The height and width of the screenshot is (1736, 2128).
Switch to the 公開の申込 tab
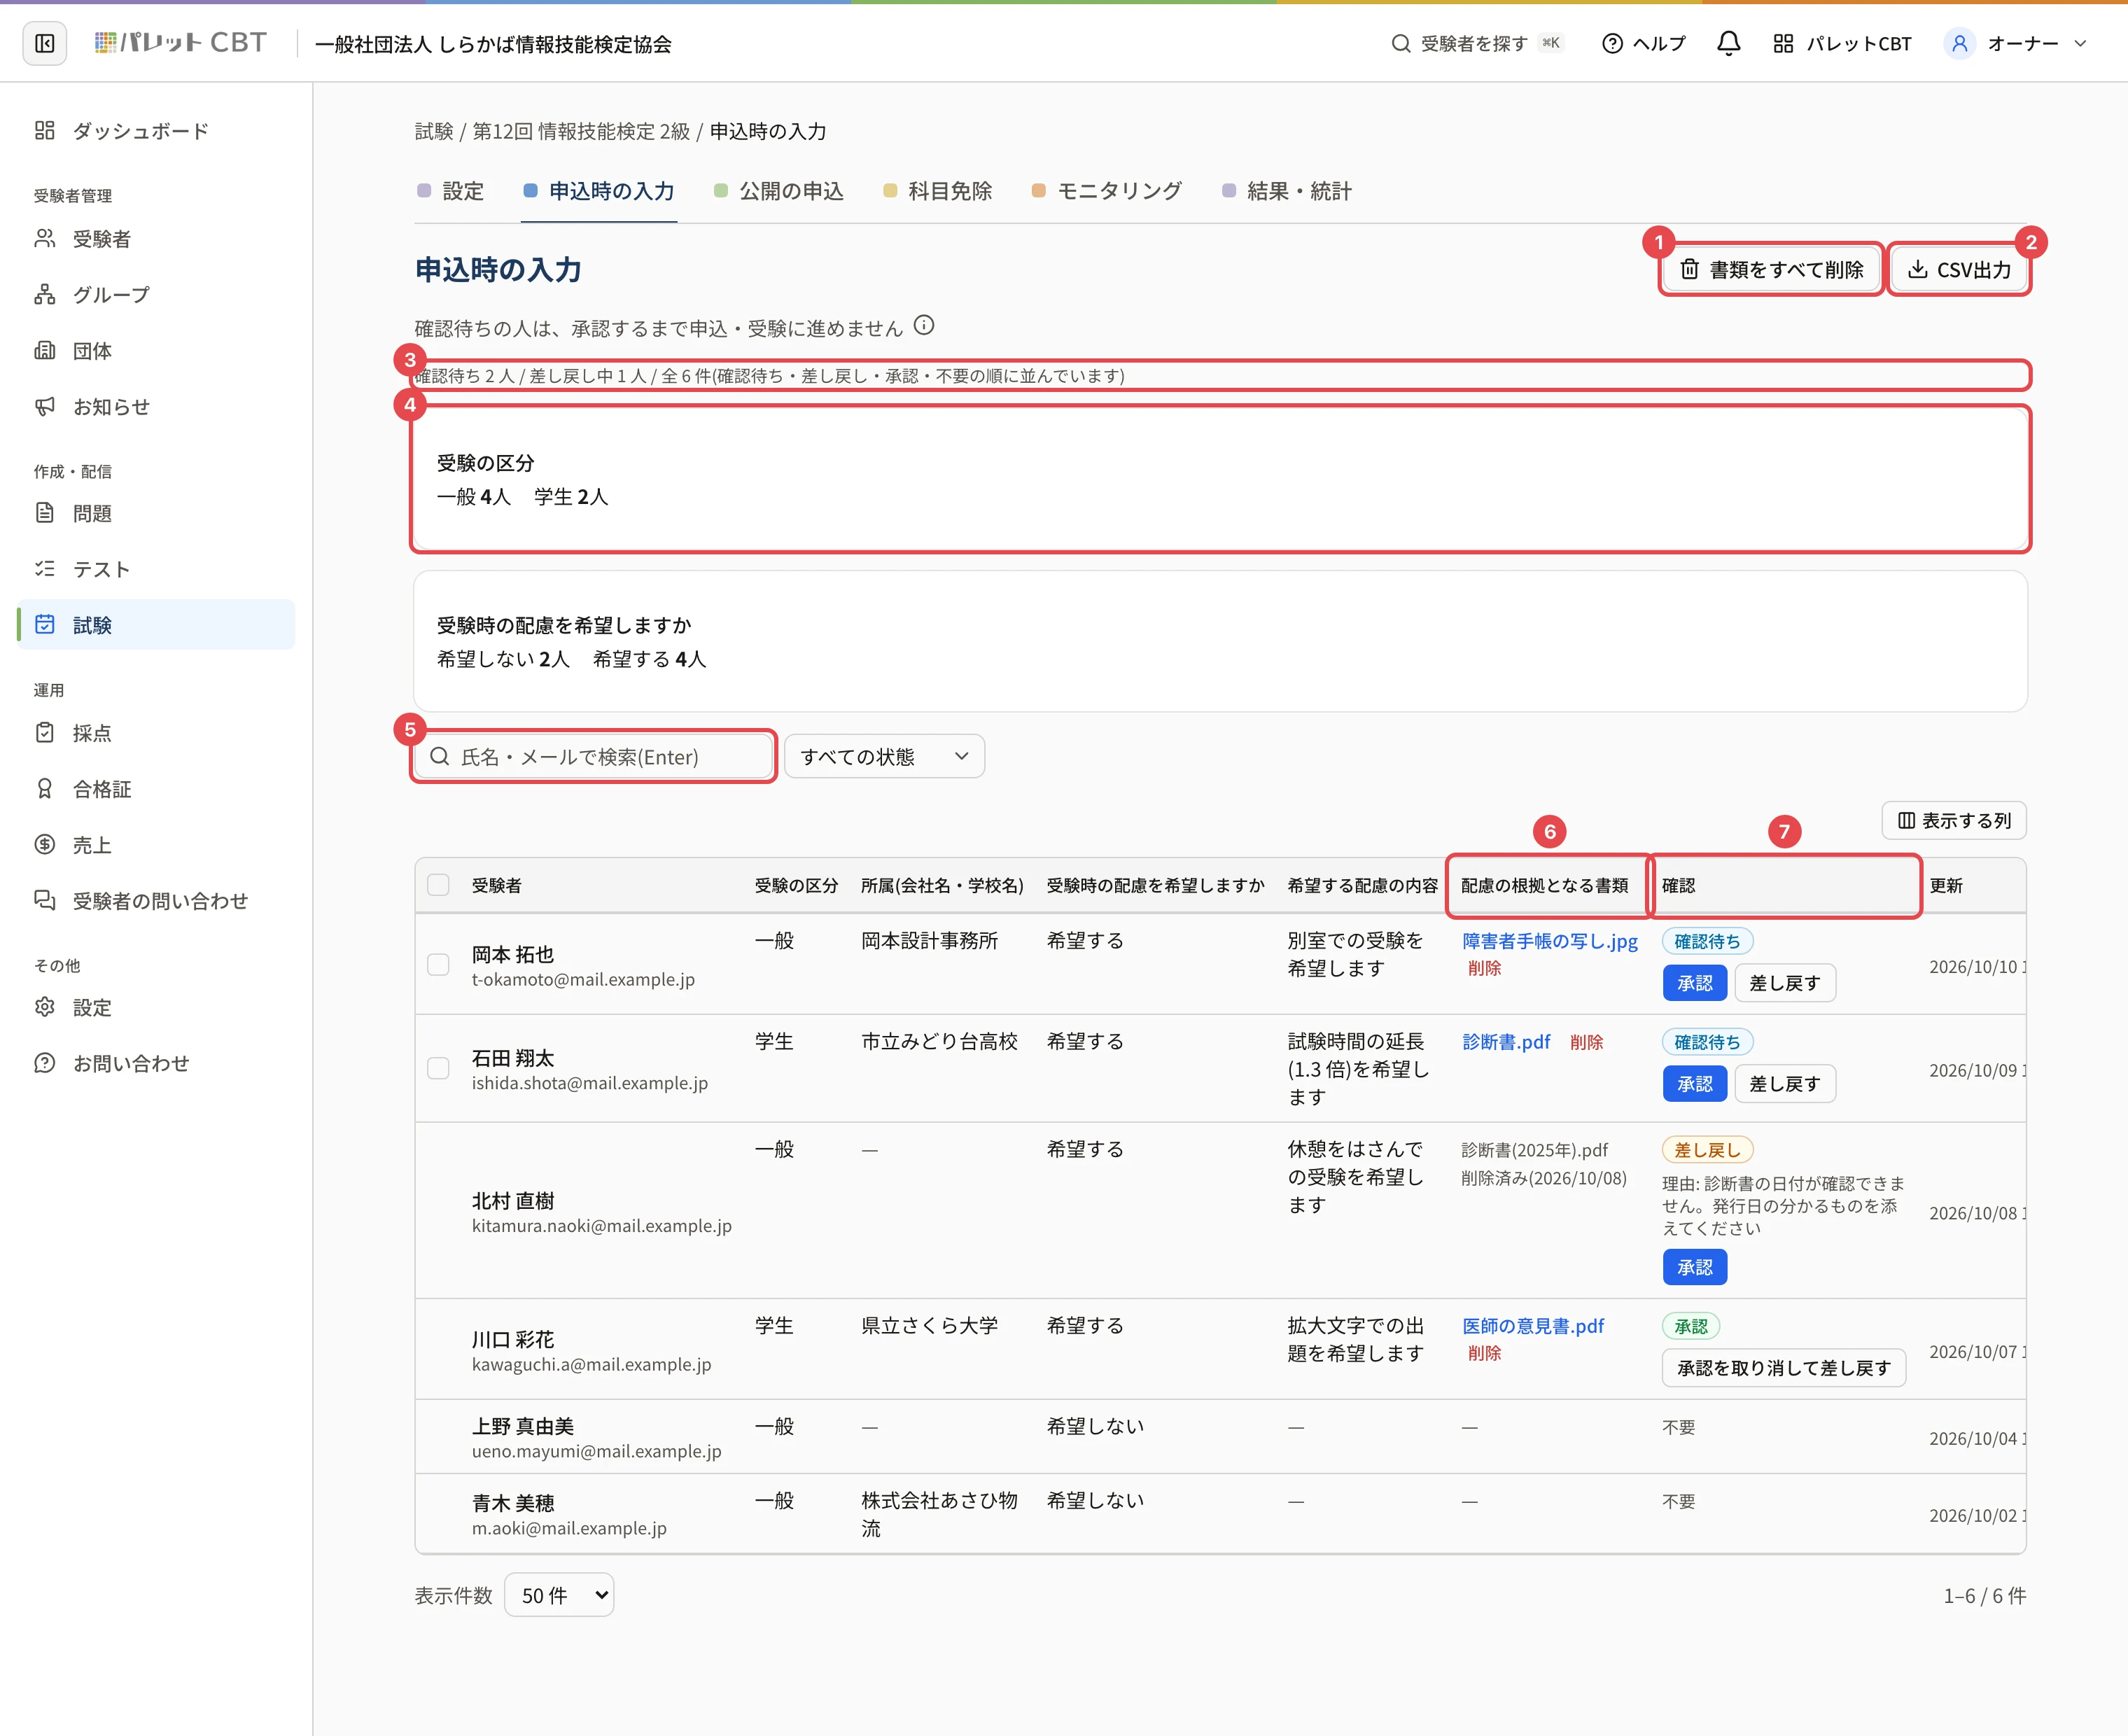[x=779, y=191]
